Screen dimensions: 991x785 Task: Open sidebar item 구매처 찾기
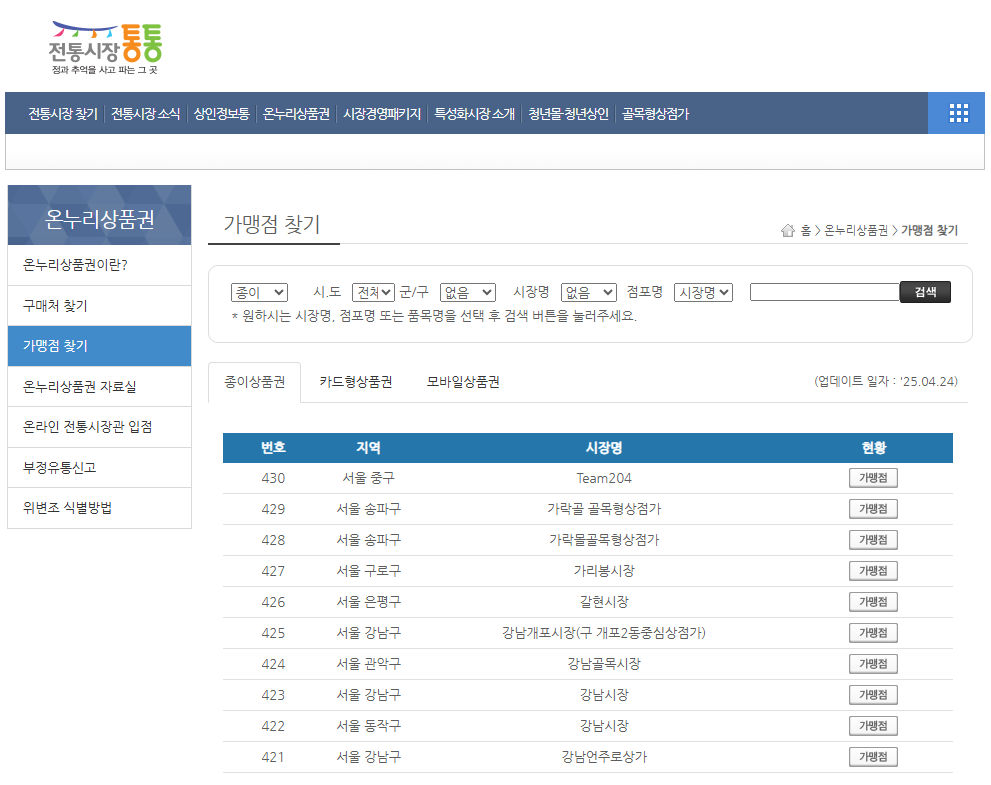pos(99,306)
